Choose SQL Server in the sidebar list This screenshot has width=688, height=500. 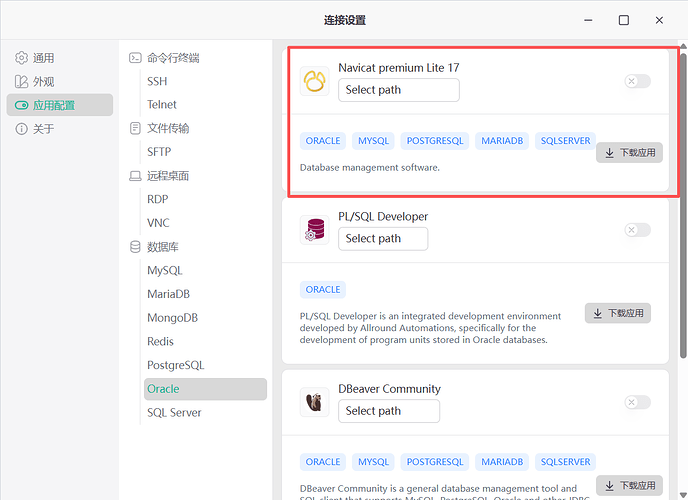click(x=174, y=412)
